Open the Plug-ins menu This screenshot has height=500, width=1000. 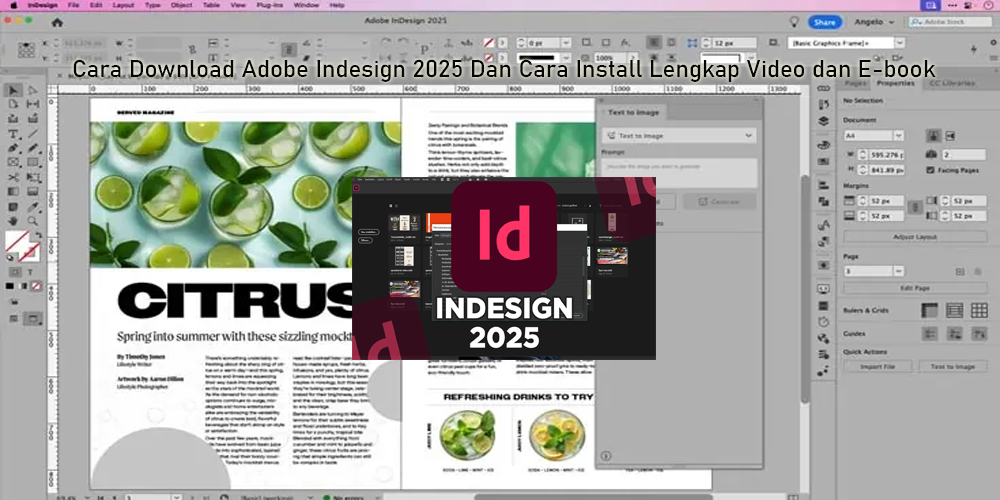(x=268, y=5)
